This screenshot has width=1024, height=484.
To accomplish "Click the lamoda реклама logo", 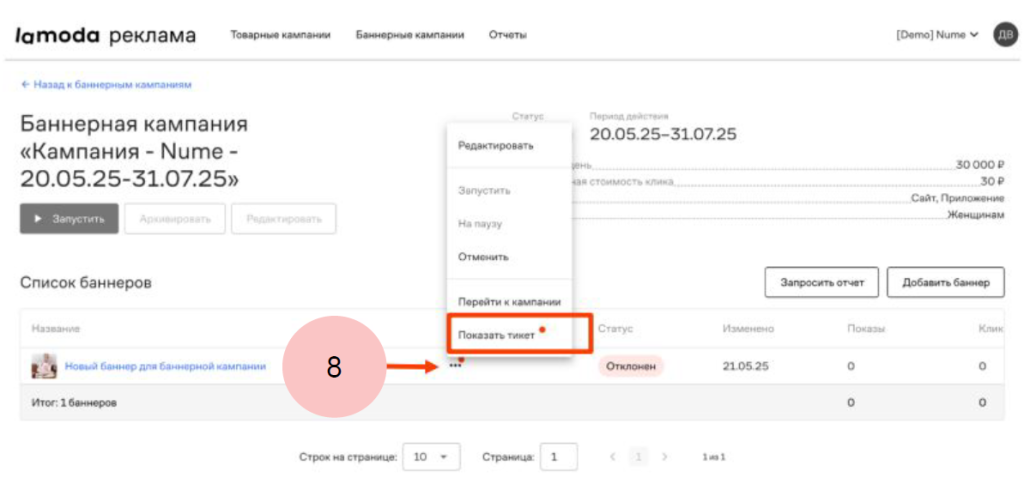I will coord(105,35).
